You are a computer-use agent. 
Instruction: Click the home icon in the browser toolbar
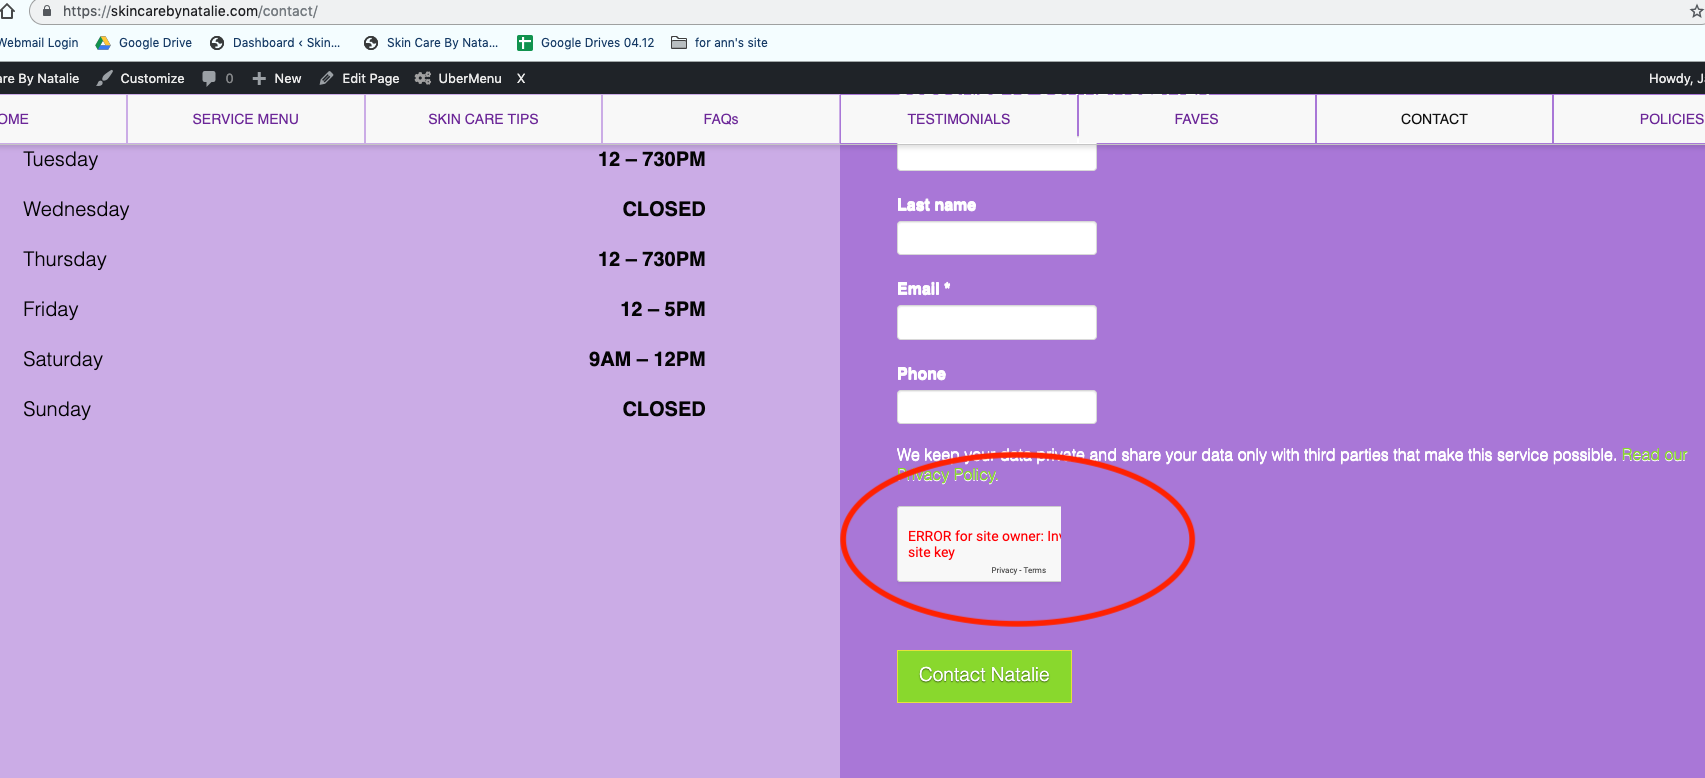click(8, 11)
